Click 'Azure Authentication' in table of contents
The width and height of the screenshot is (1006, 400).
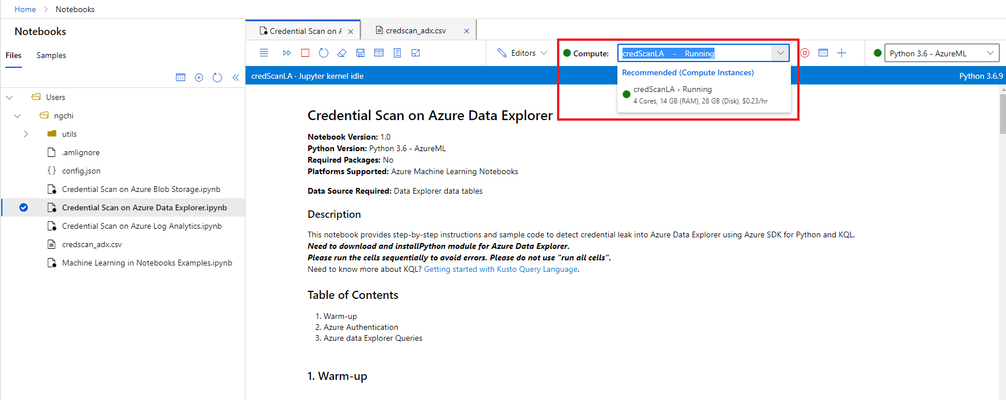click(x=361, y=327)
